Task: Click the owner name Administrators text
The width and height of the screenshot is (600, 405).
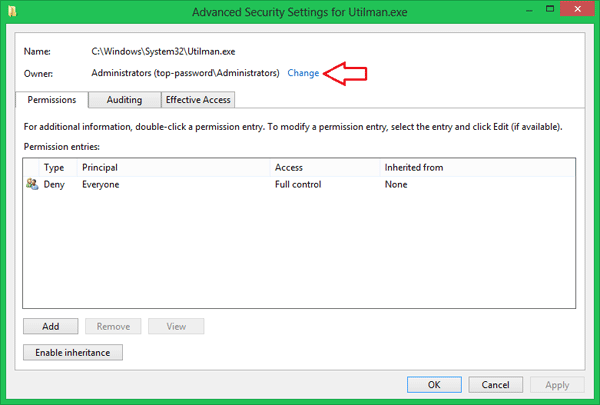Action: (x=185, y=73)
